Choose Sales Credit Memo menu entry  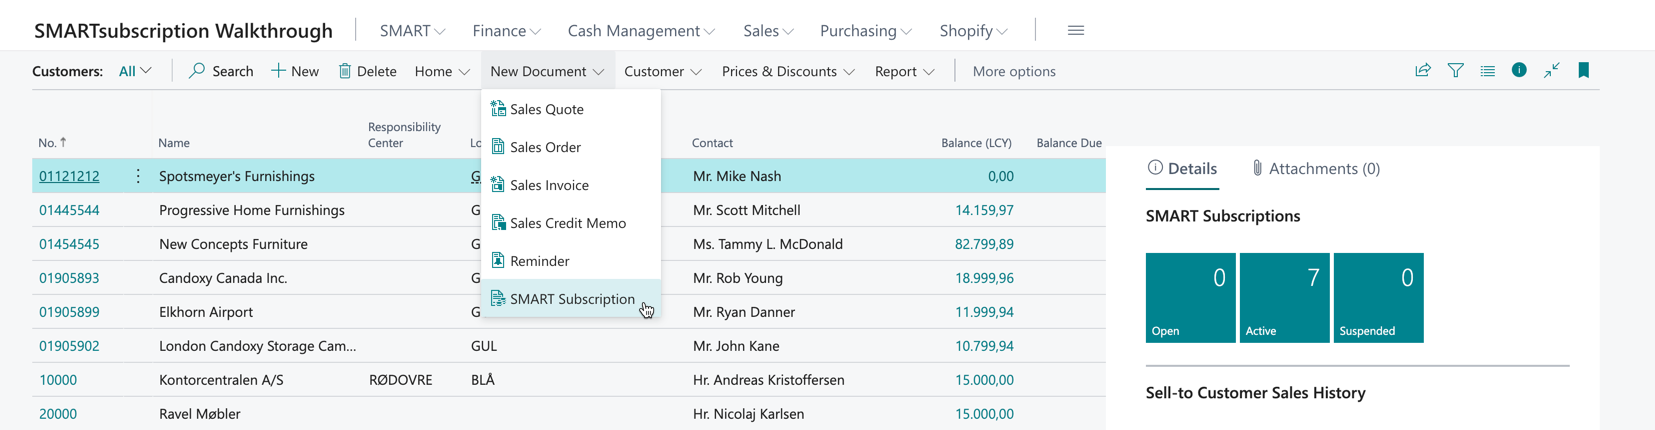[567, 223]
